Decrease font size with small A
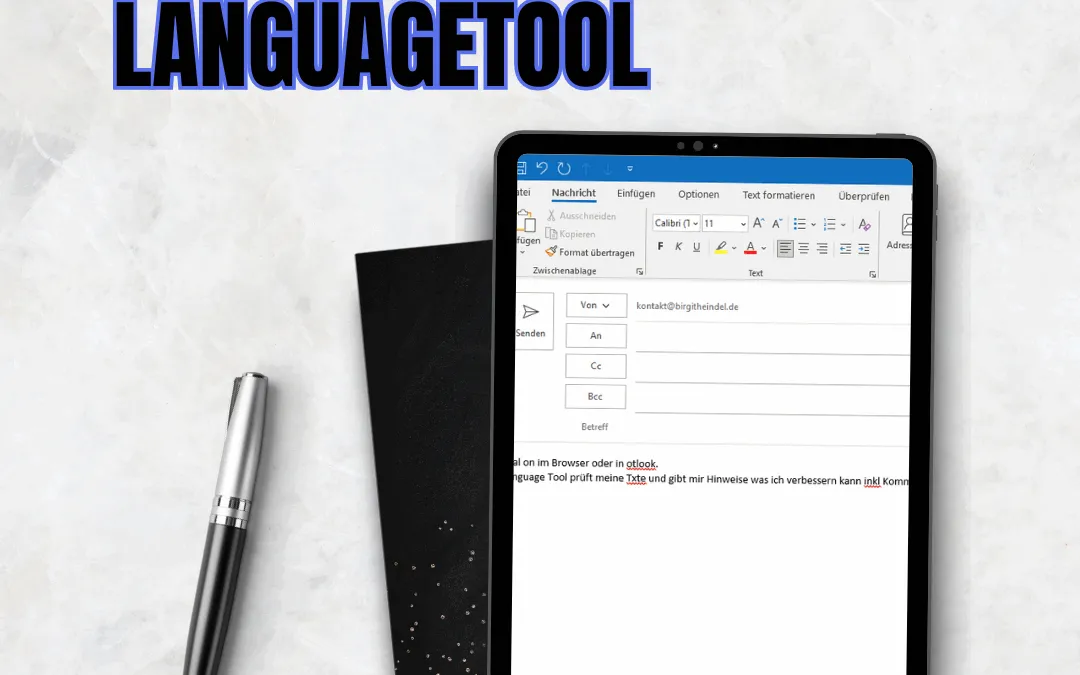 776,224
